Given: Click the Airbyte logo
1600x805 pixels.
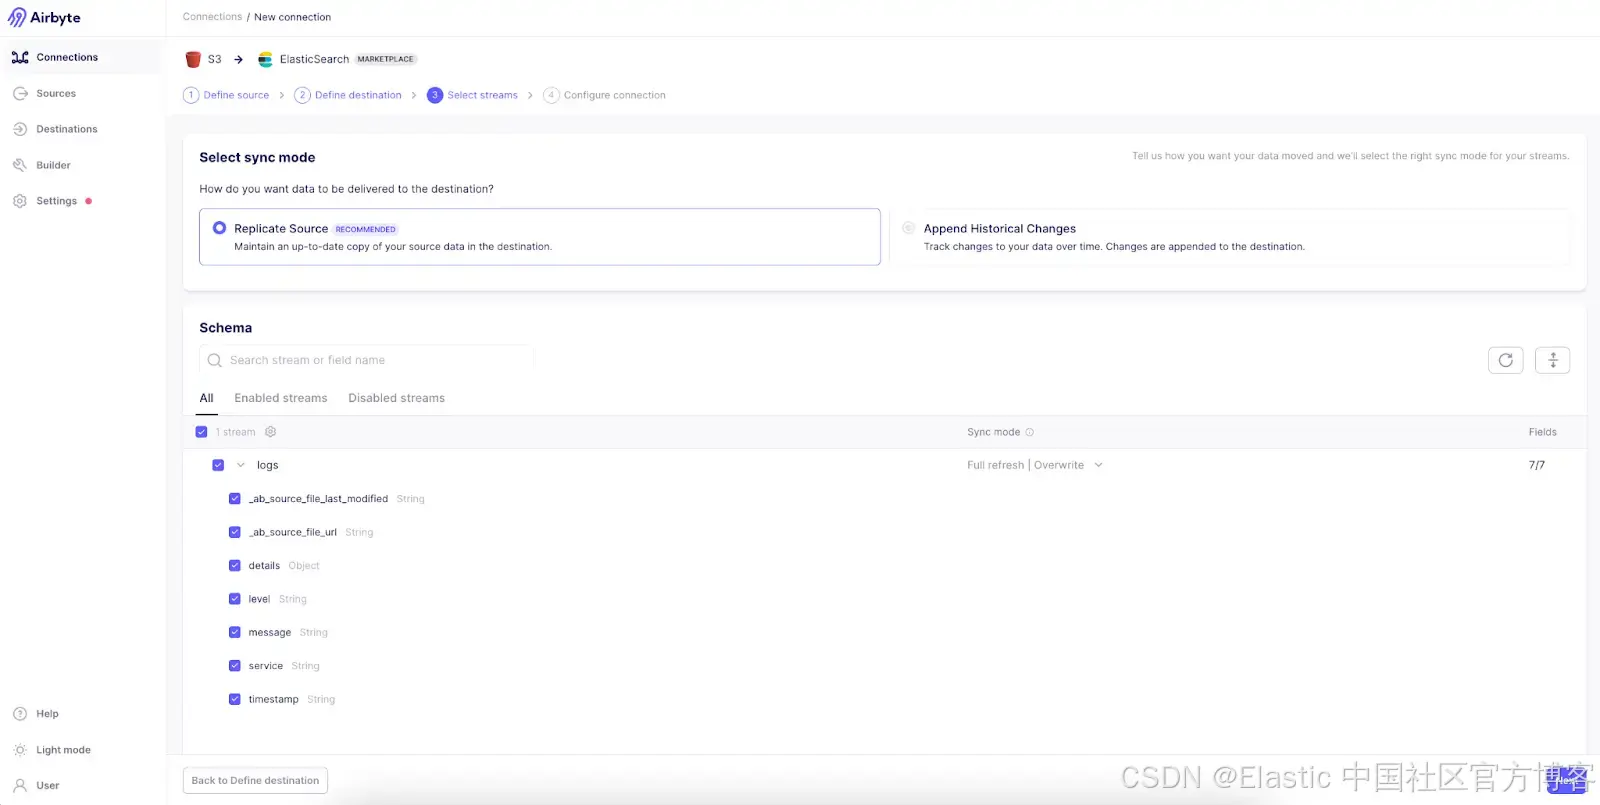Looking at the screenshot, I should [44, 18].
